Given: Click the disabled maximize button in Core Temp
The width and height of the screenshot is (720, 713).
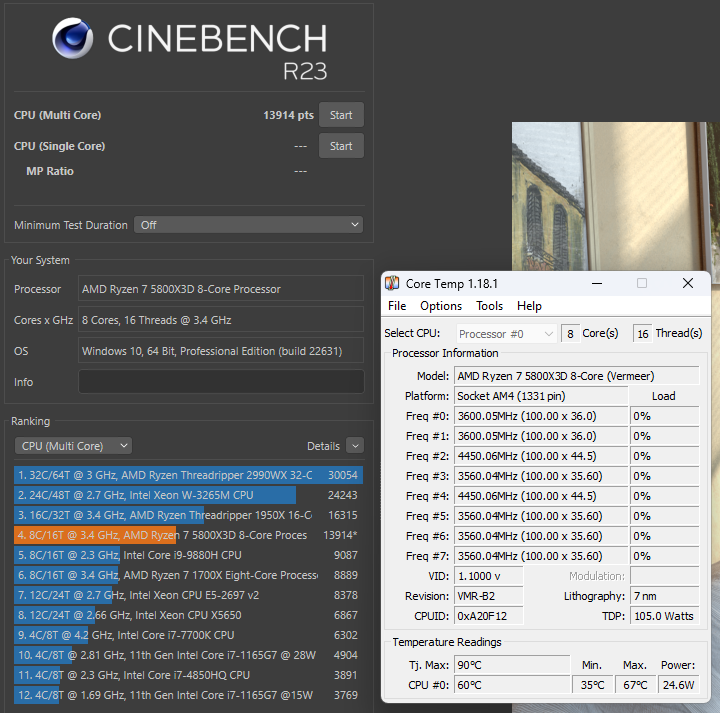Looking at the screenshot, I should [x=642, y=283].
